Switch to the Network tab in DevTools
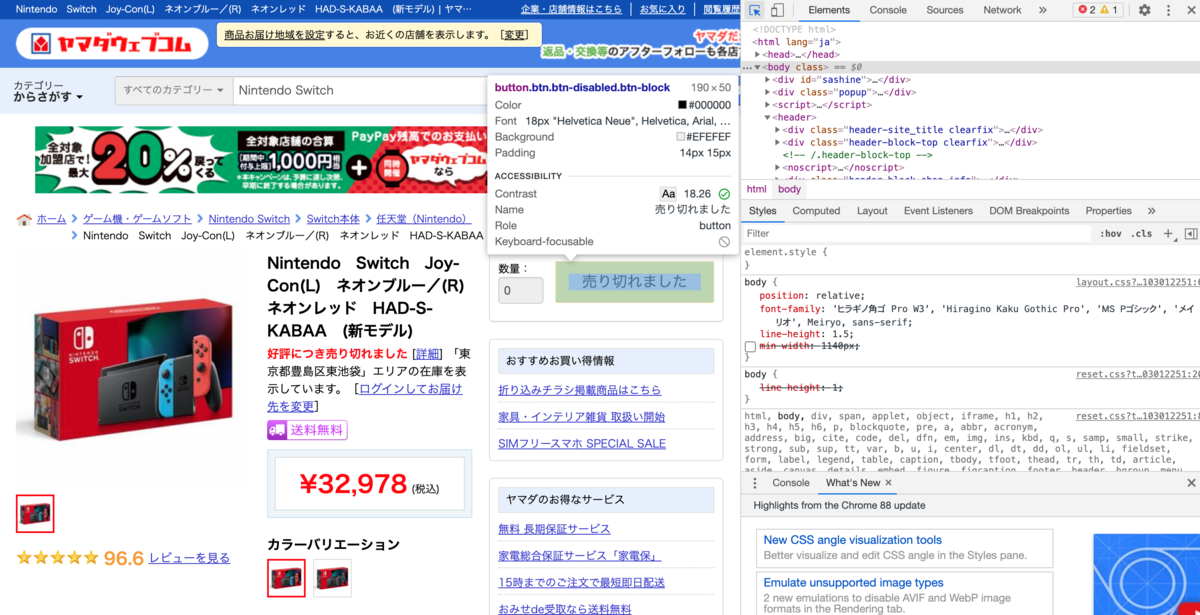 [1001, 9]
